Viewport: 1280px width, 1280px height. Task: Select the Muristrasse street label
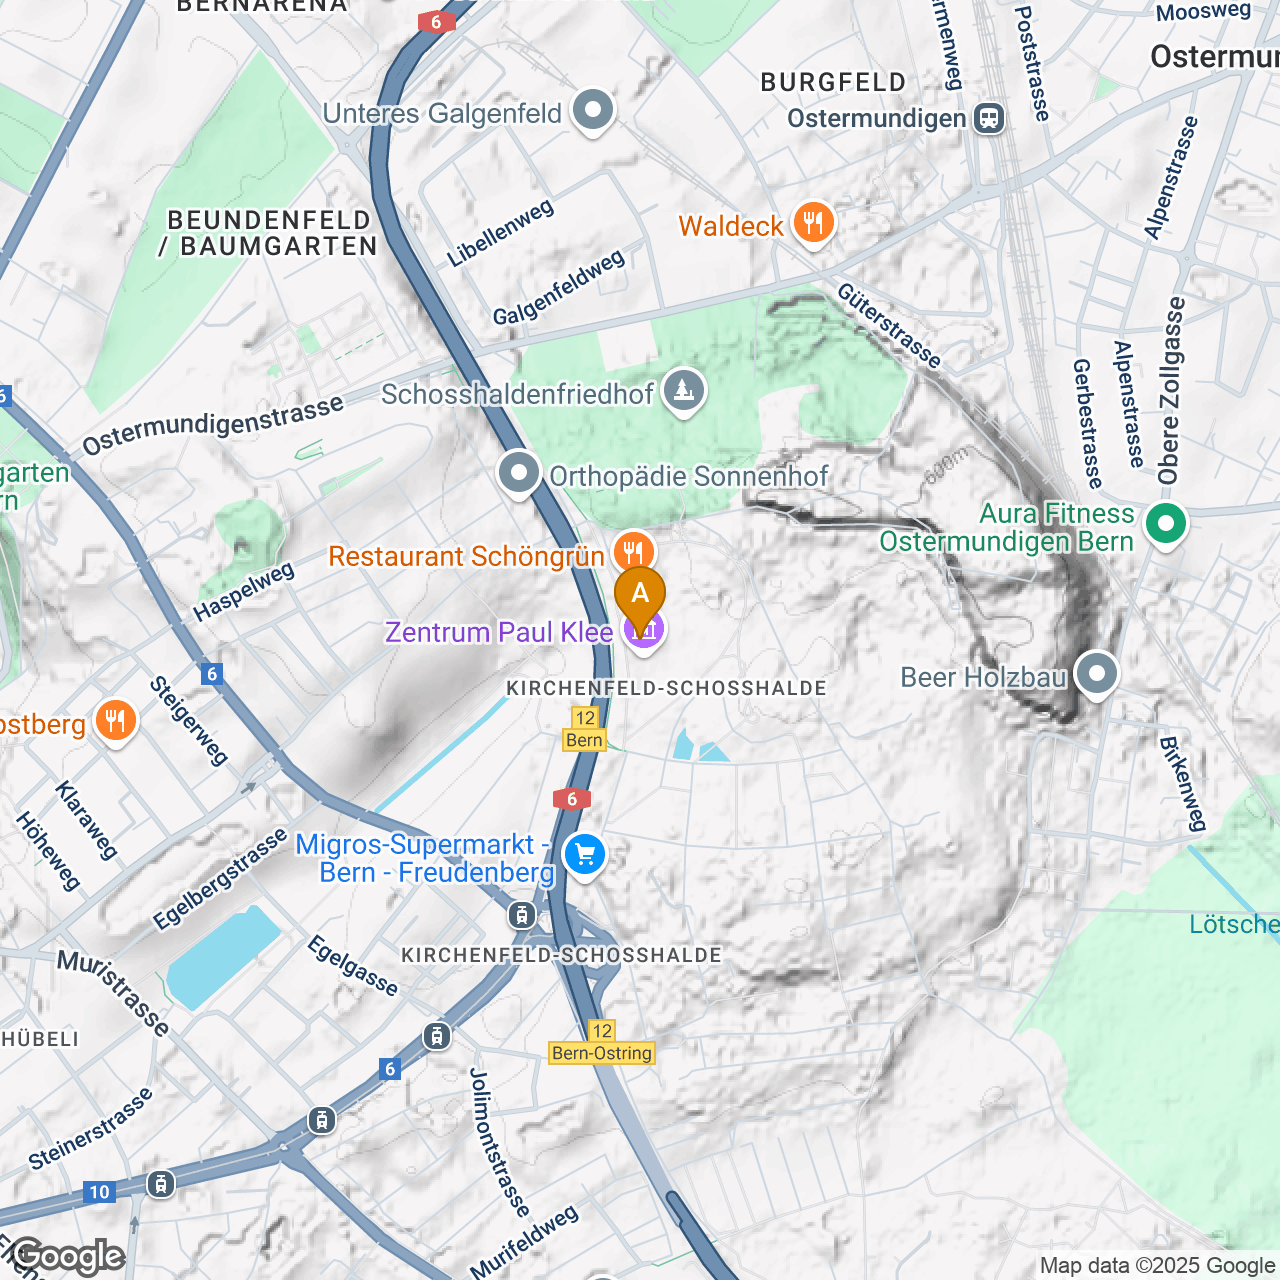(113, 993)
